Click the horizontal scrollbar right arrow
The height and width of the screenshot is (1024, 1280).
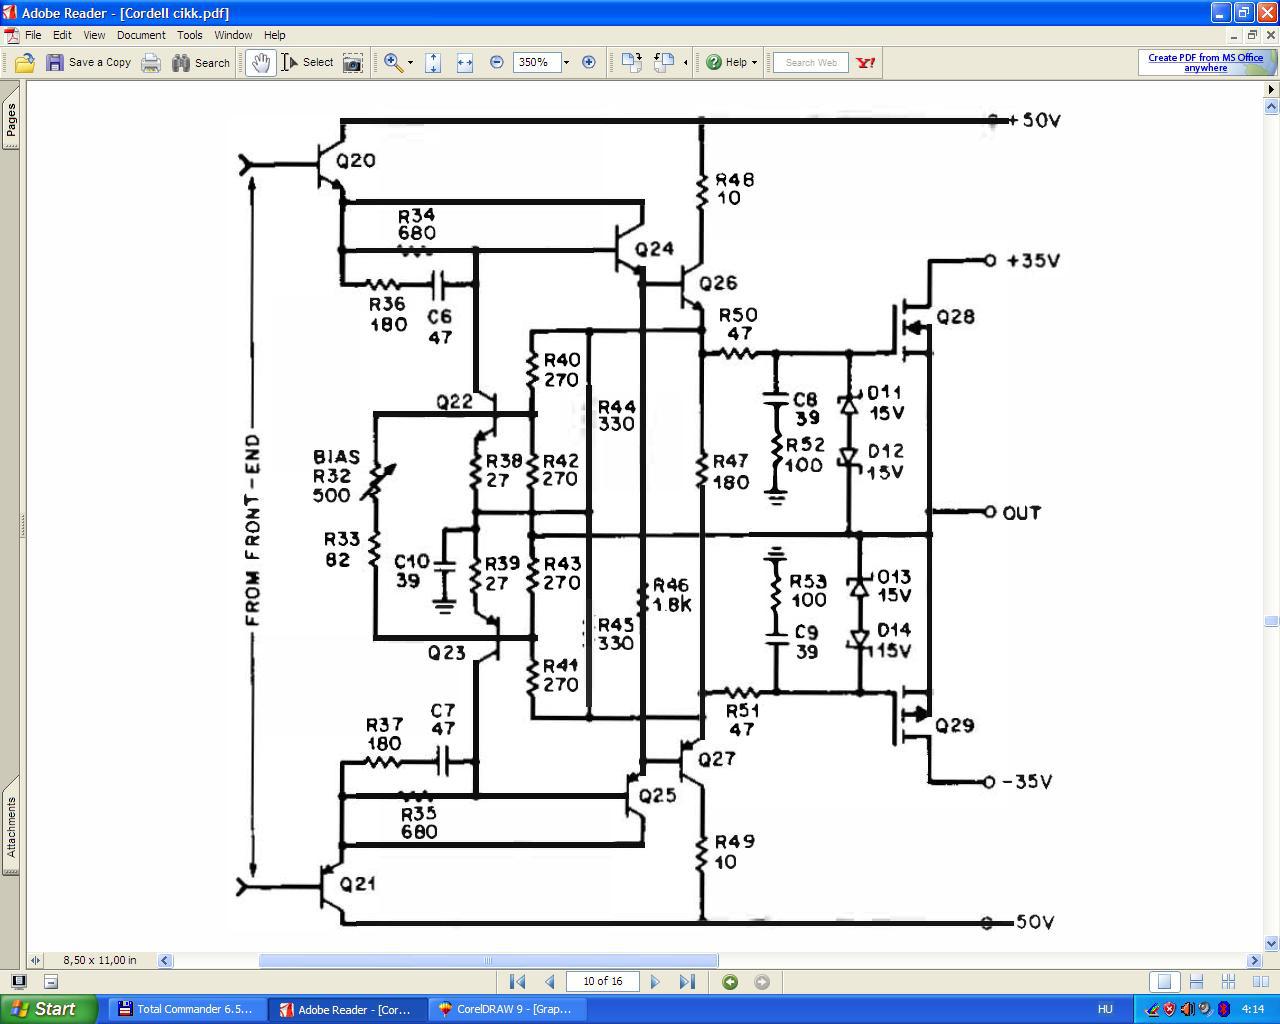[x=1255, y=960]
